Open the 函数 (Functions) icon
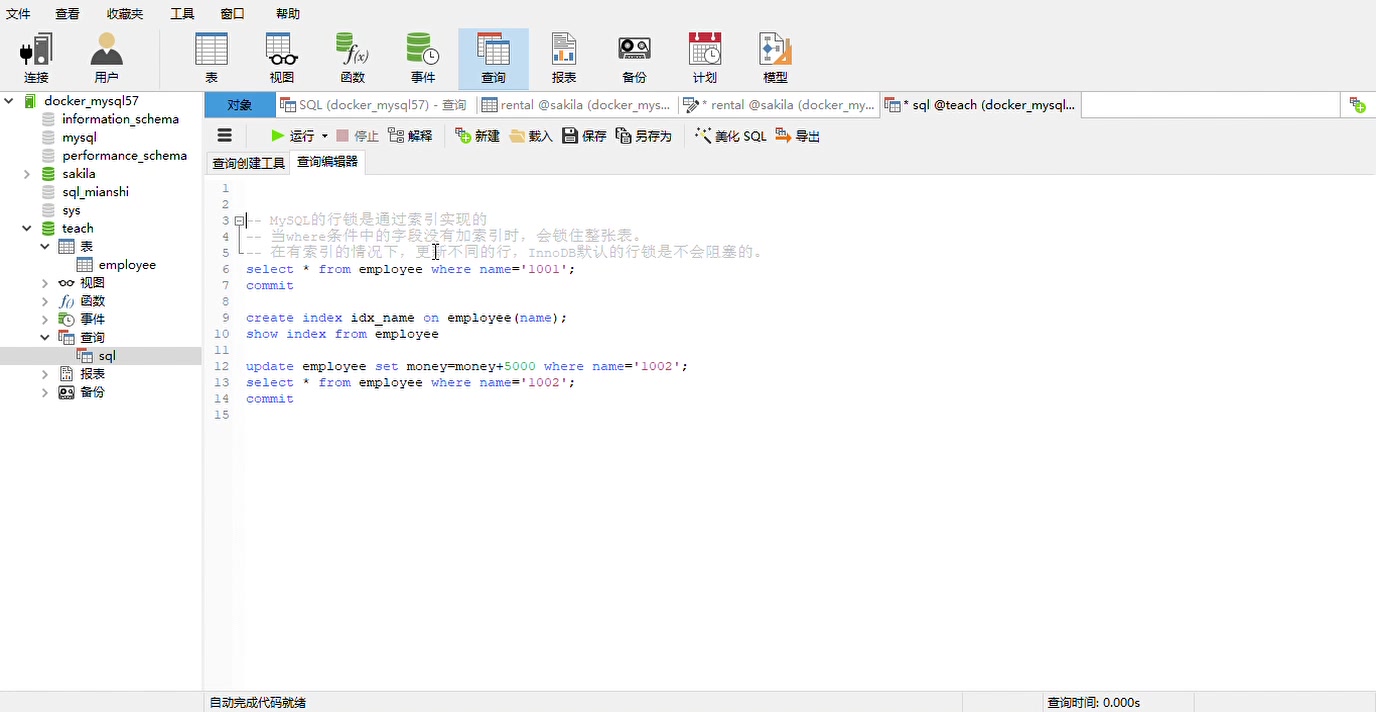This screenshot has height=712, width=1376. [x=352, y=57]
